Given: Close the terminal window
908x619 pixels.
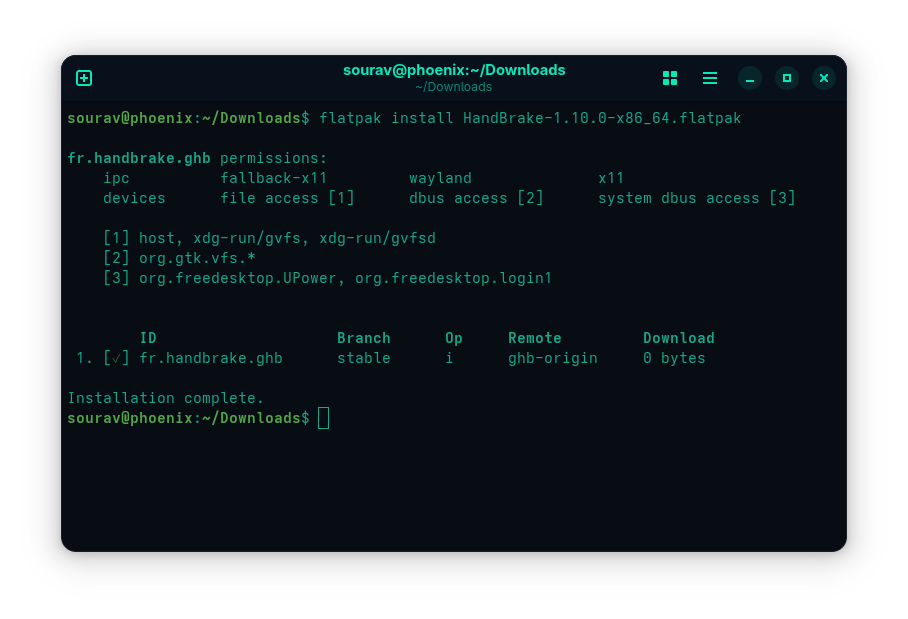Looking at the screenshot, I should 823,77.
